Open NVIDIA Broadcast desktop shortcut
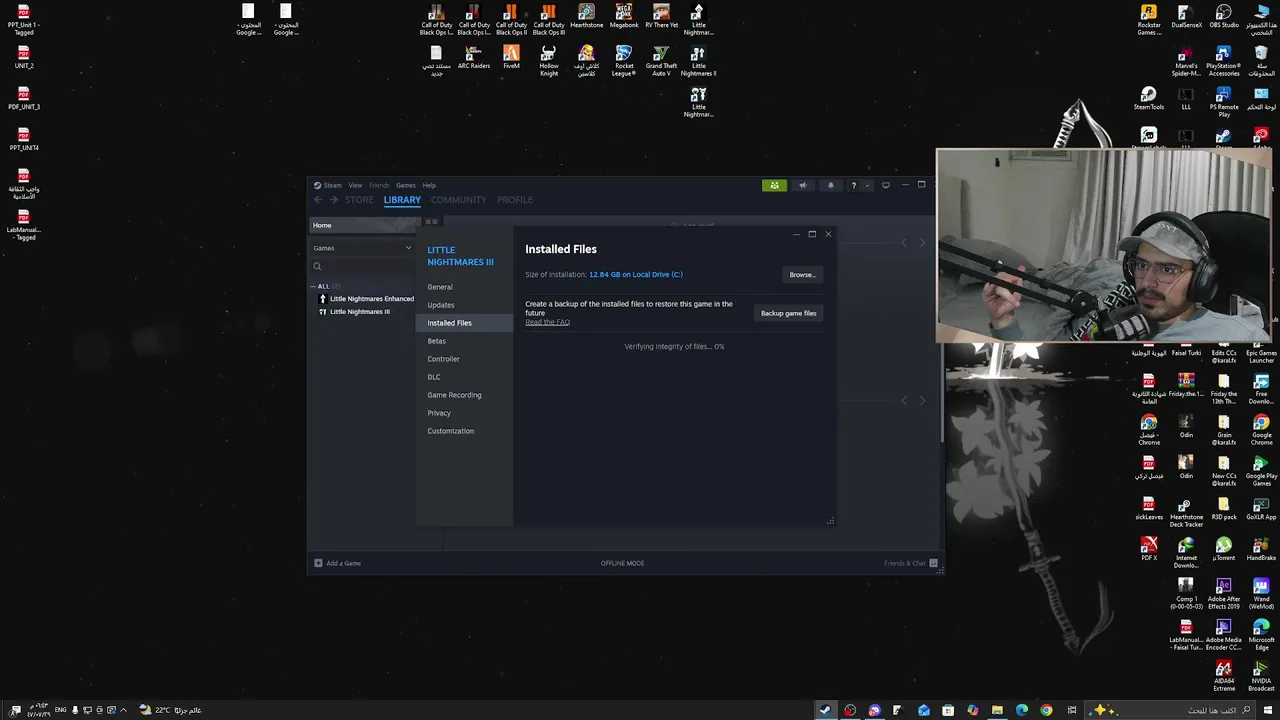Image resolution: width=1280 pixels, height=720 pixels. click(x=1261, y=676)
